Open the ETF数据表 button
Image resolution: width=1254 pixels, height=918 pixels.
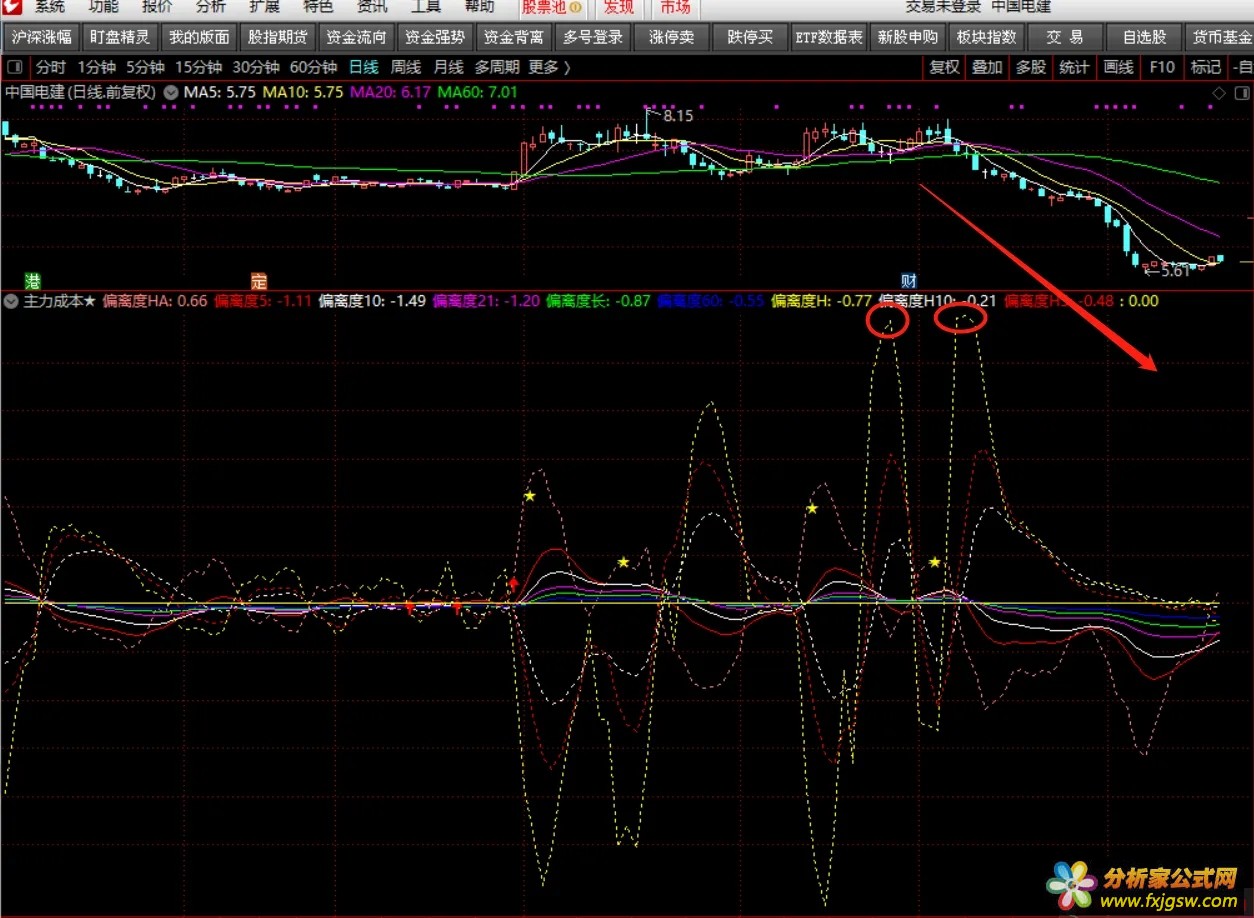click(x=829, y=38)
